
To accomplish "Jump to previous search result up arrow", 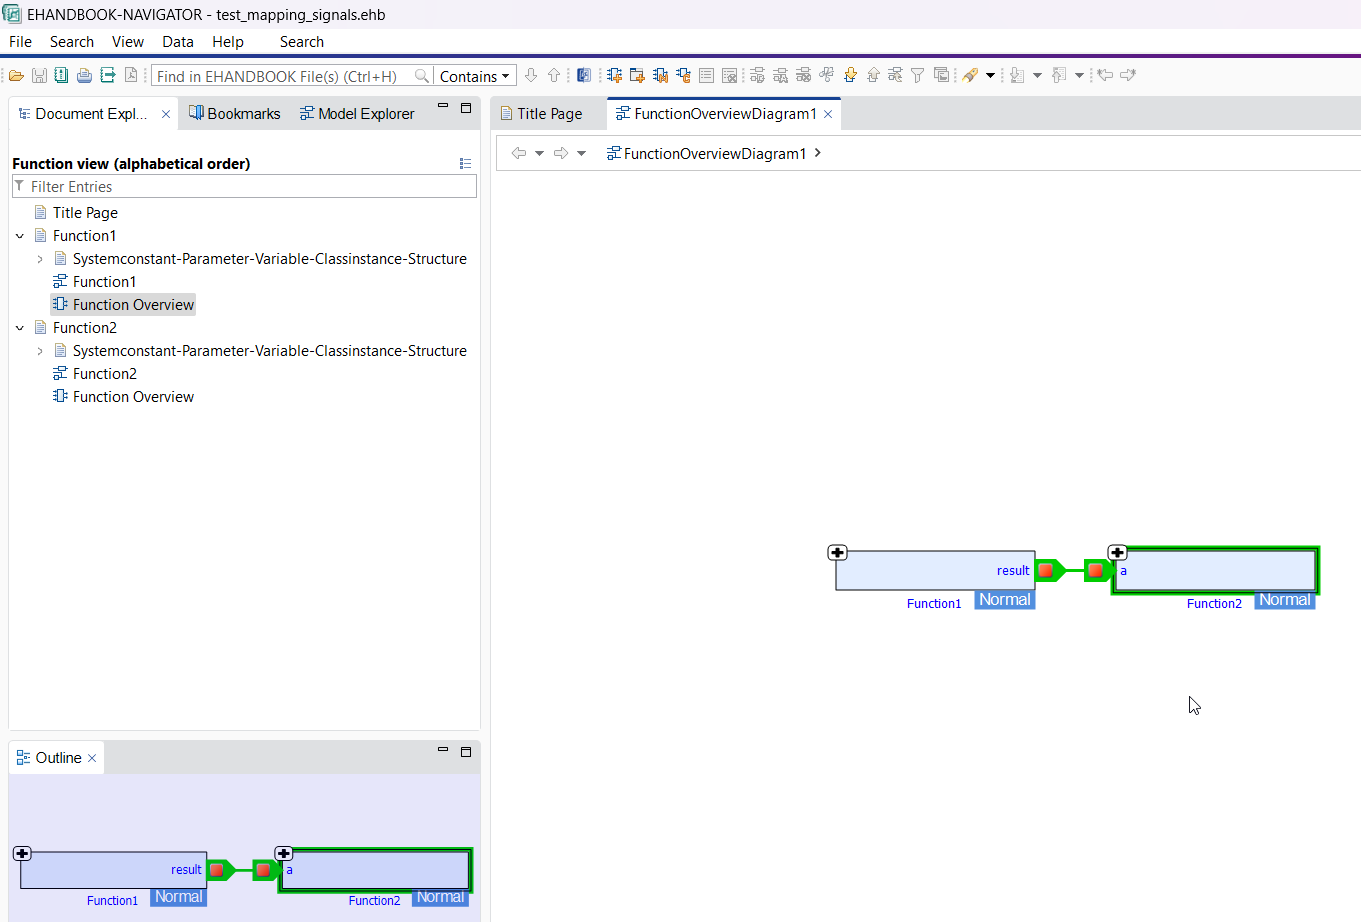I will (554, 76).
